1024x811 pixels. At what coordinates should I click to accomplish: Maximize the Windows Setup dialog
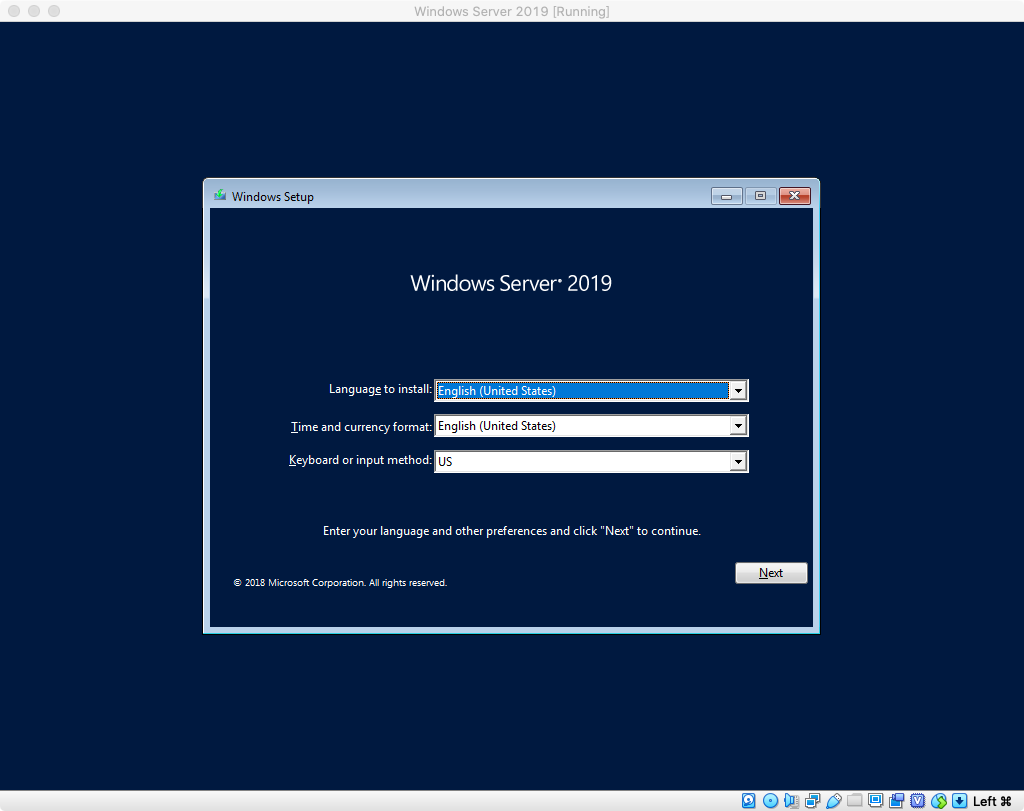[x=760, y=196]
